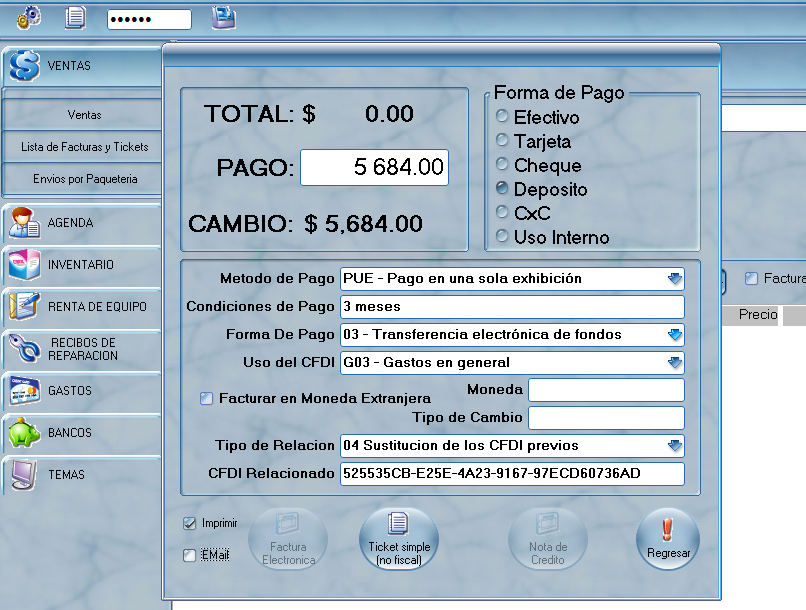The image size is (806, 610).
Task: Select CxC payment option
Action: [502, 212]
